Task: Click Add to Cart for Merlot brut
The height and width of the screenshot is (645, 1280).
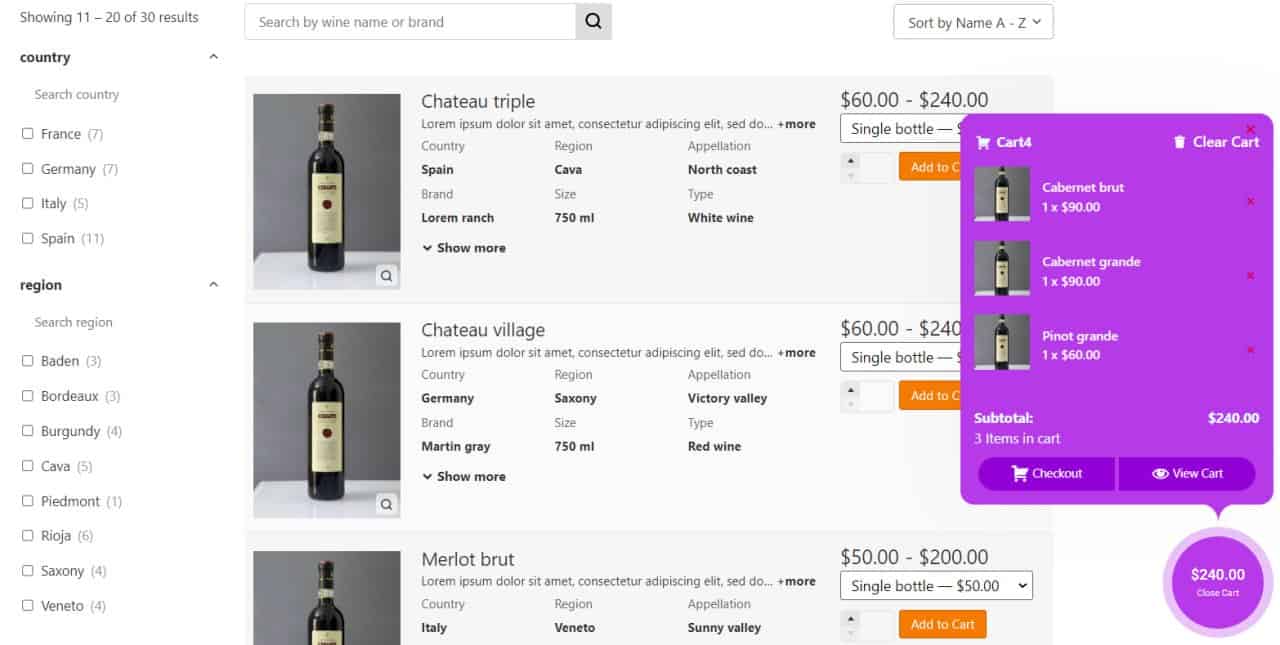Action: (x=941, y=623)
